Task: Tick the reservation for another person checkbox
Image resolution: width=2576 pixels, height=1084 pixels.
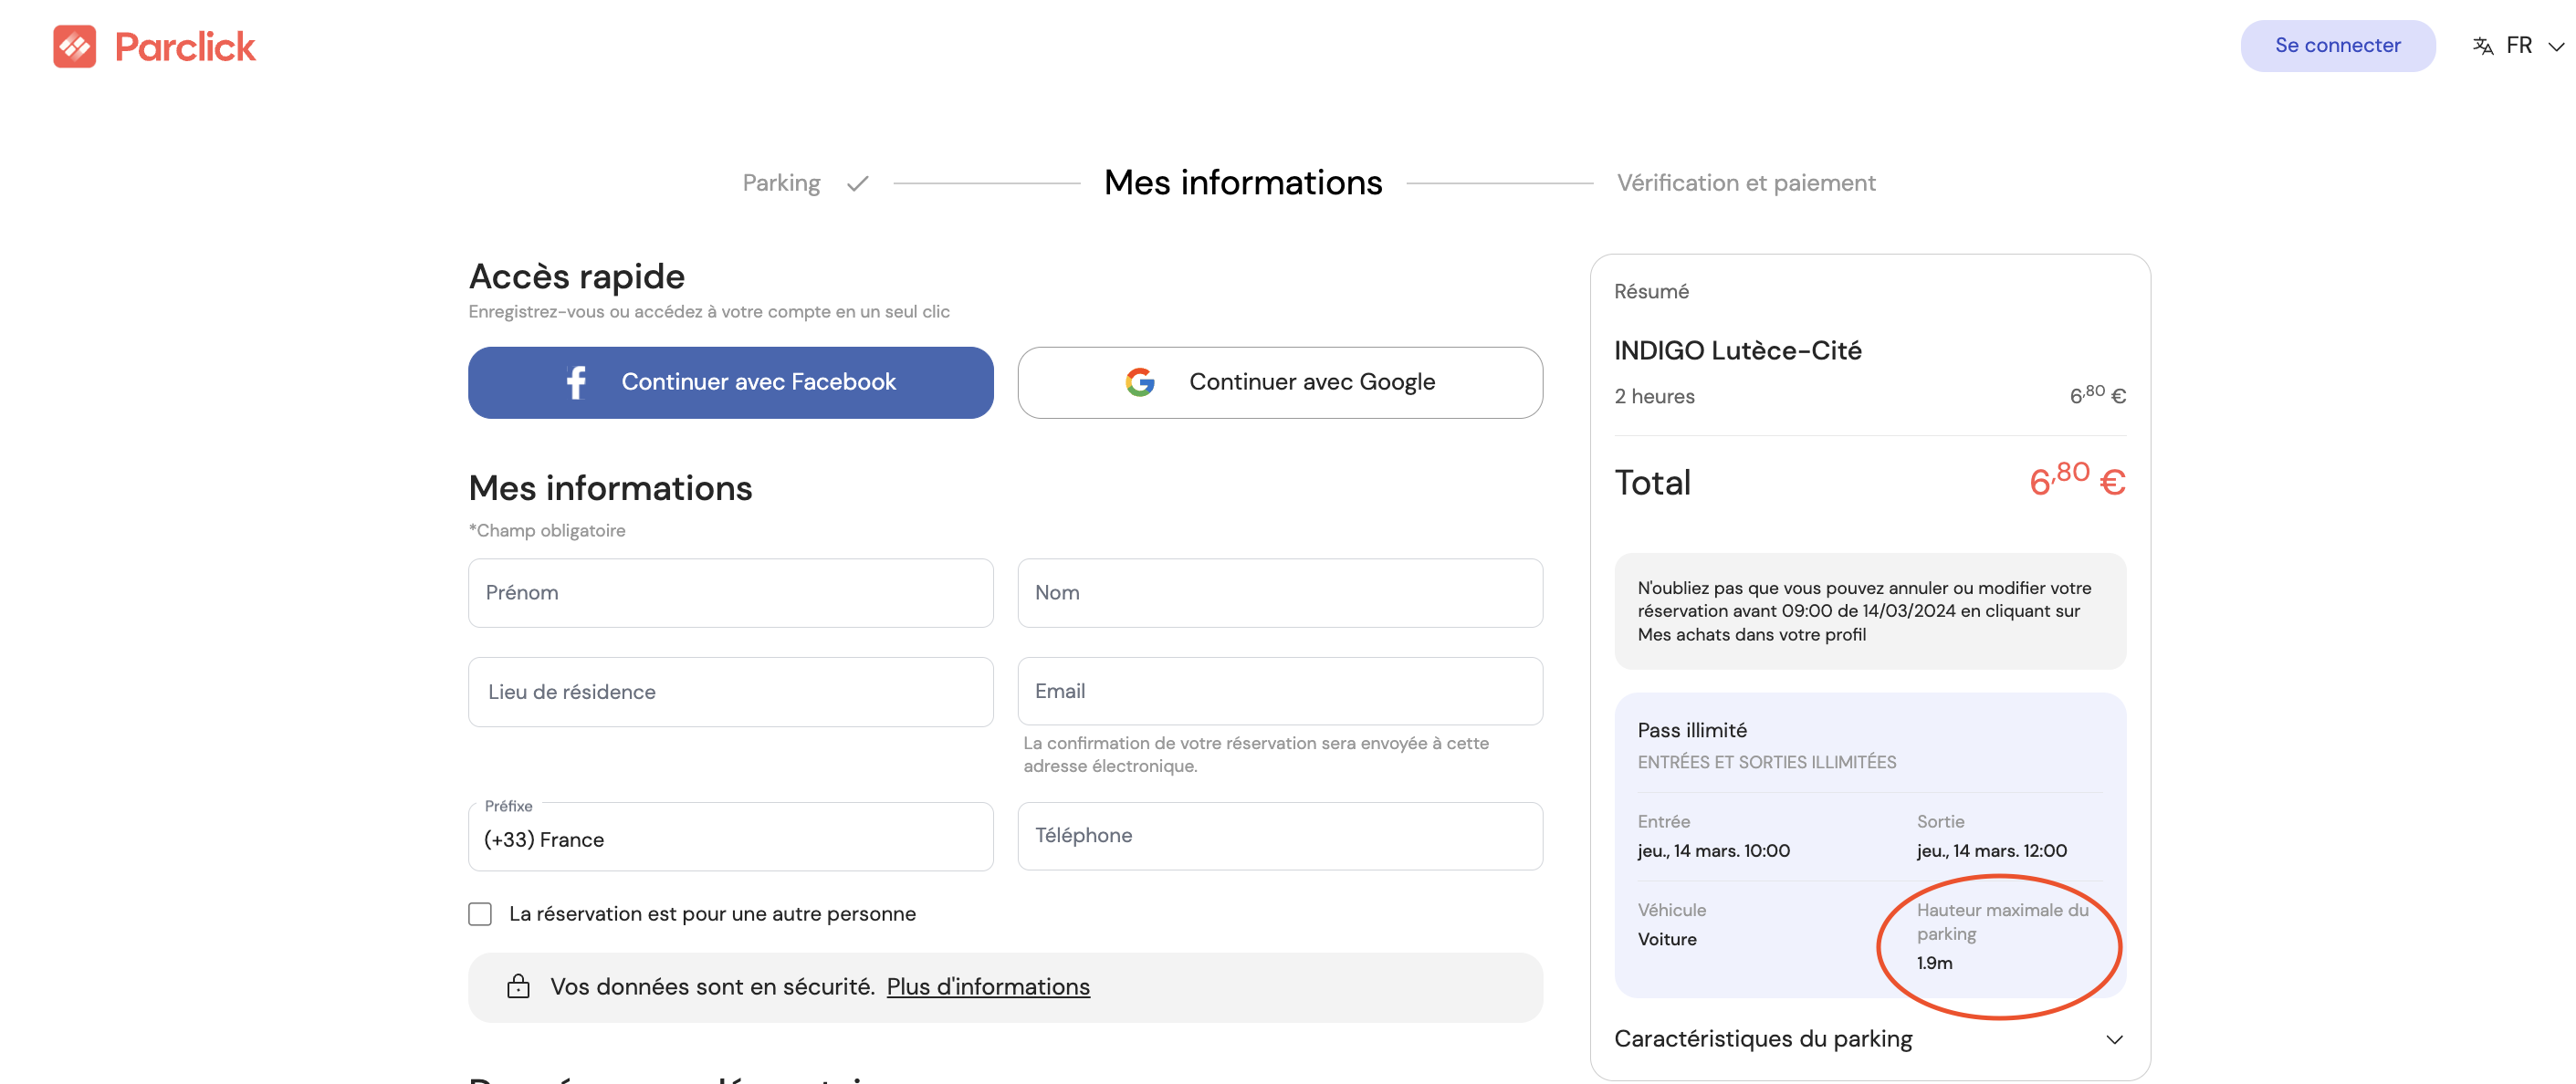Action: 480,914
